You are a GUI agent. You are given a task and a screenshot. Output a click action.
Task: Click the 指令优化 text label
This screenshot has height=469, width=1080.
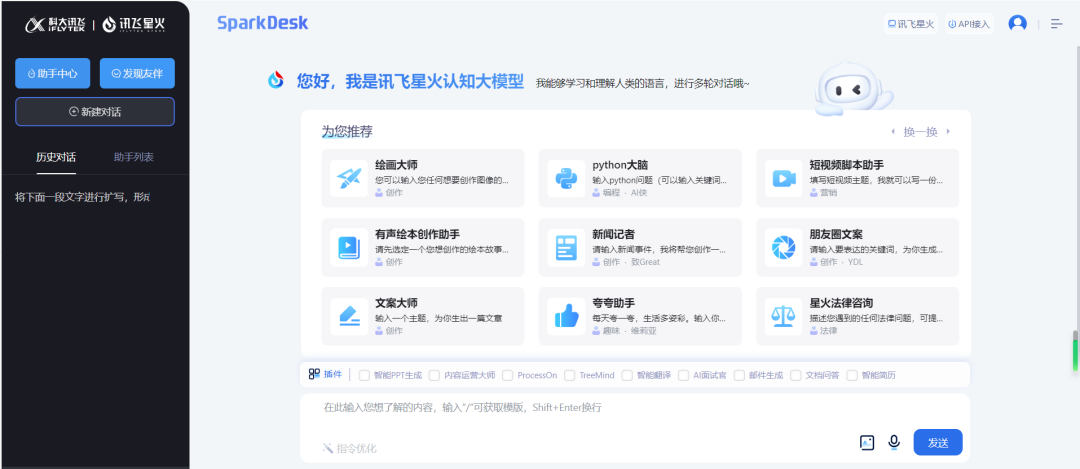click(357, 448)
